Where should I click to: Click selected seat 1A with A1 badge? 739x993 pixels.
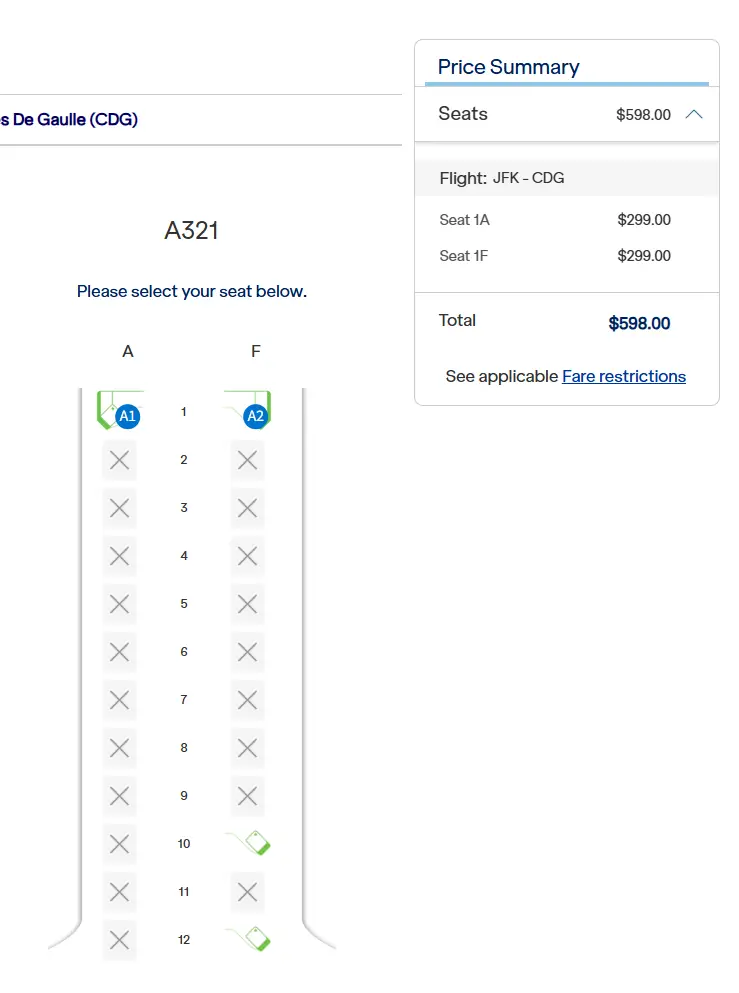click(119, 411)
